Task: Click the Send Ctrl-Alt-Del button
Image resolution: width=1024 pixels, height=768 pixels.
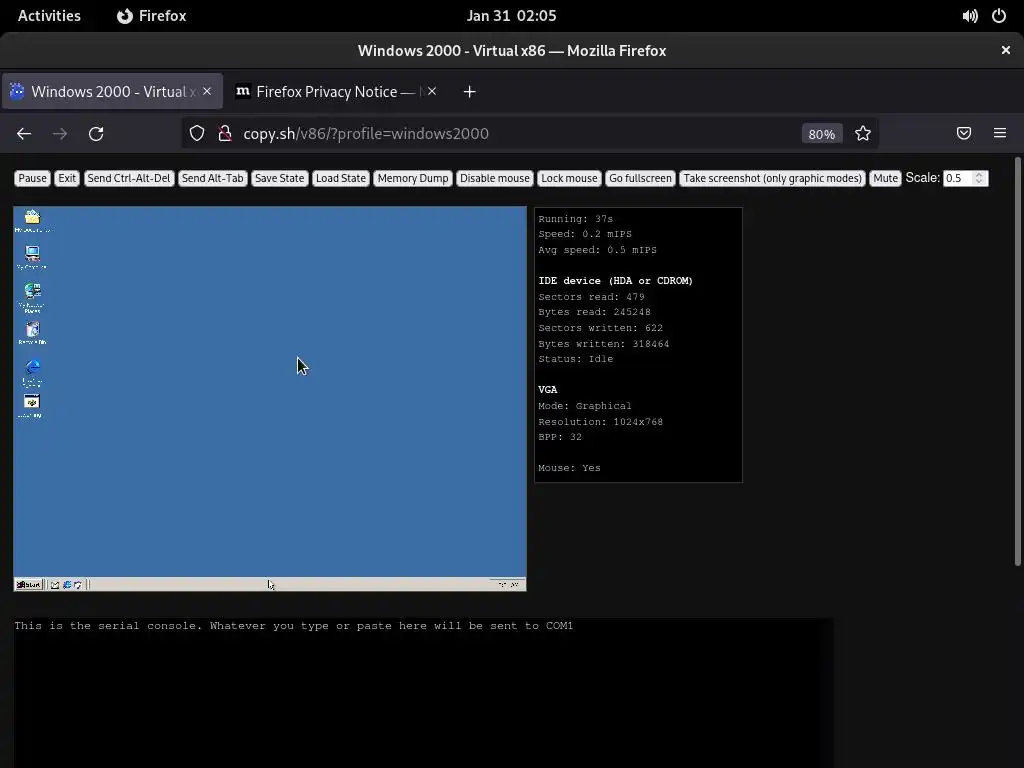Action: click(129, 178)
